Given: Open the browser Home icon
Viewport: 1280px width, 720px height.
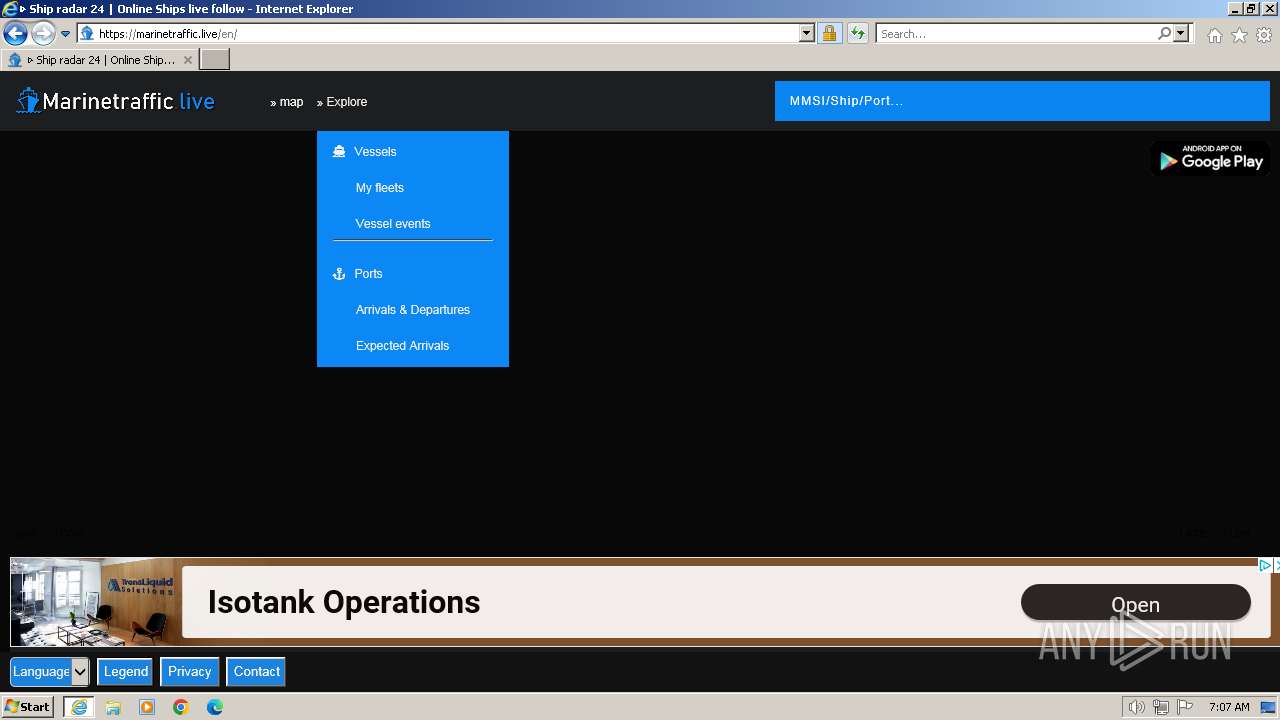Looking at the screenshot, I should coord(1214,35).
